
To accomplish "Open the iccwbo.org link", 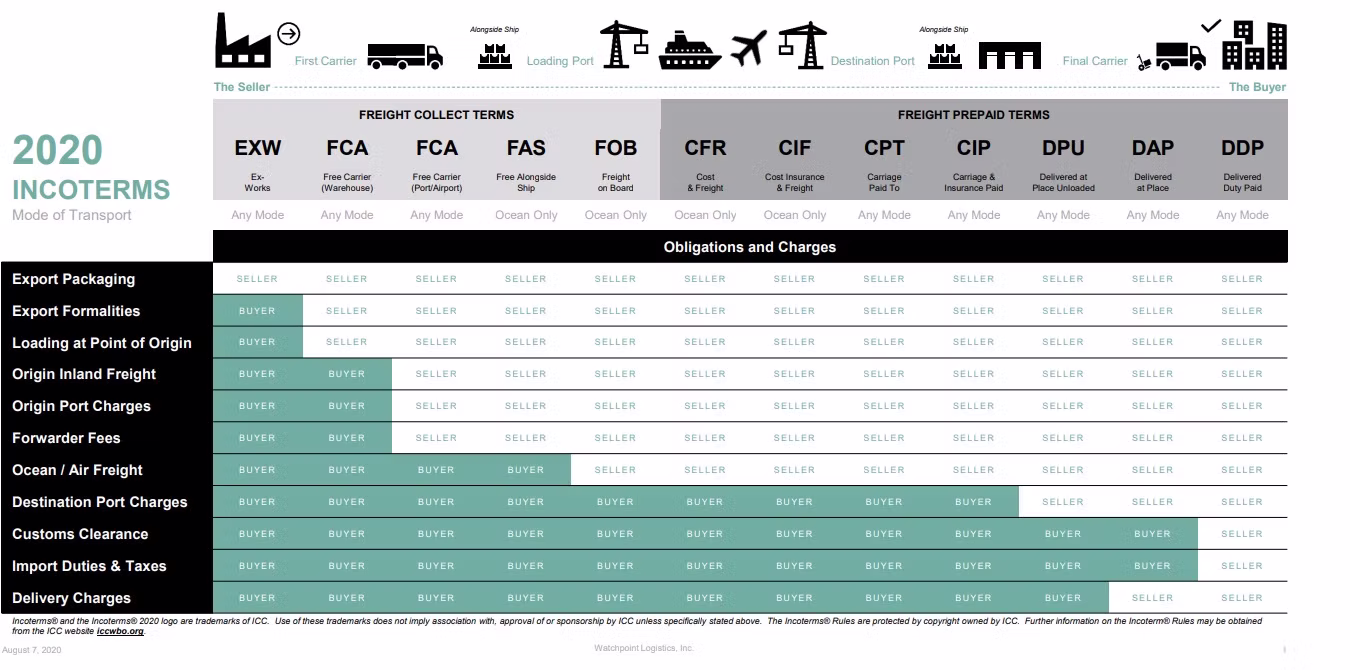I will point(120,631).
